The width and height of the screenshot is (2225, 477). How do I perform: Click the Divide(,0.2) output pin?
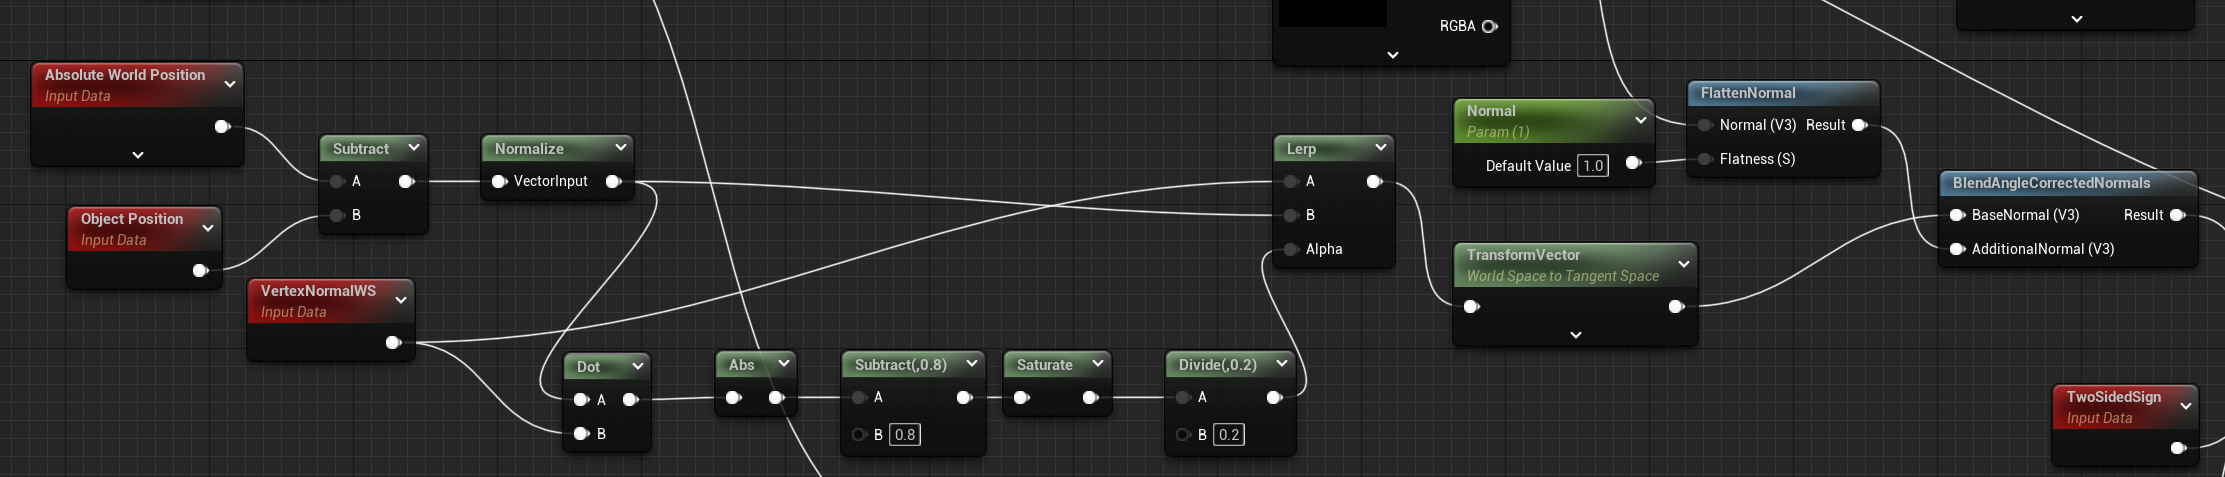click(1274, 397)
